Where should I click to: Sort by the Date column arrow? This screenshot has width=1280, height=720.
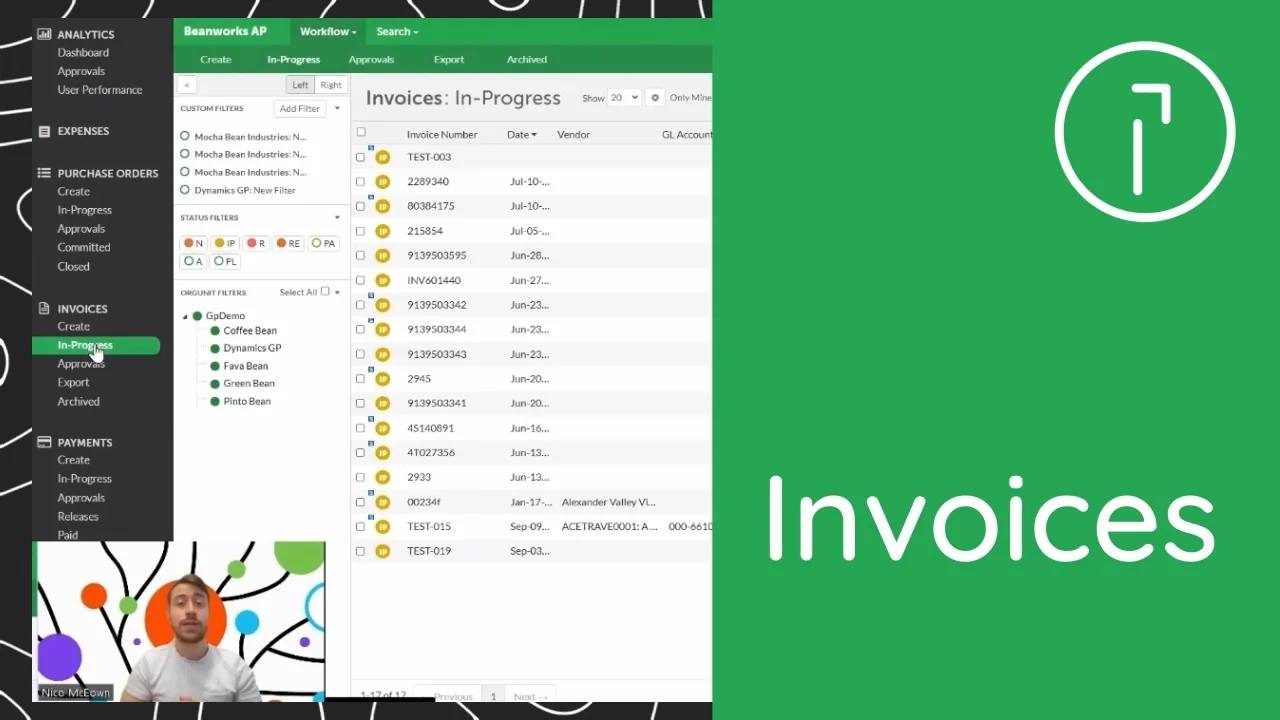click(x=534, y=135)
